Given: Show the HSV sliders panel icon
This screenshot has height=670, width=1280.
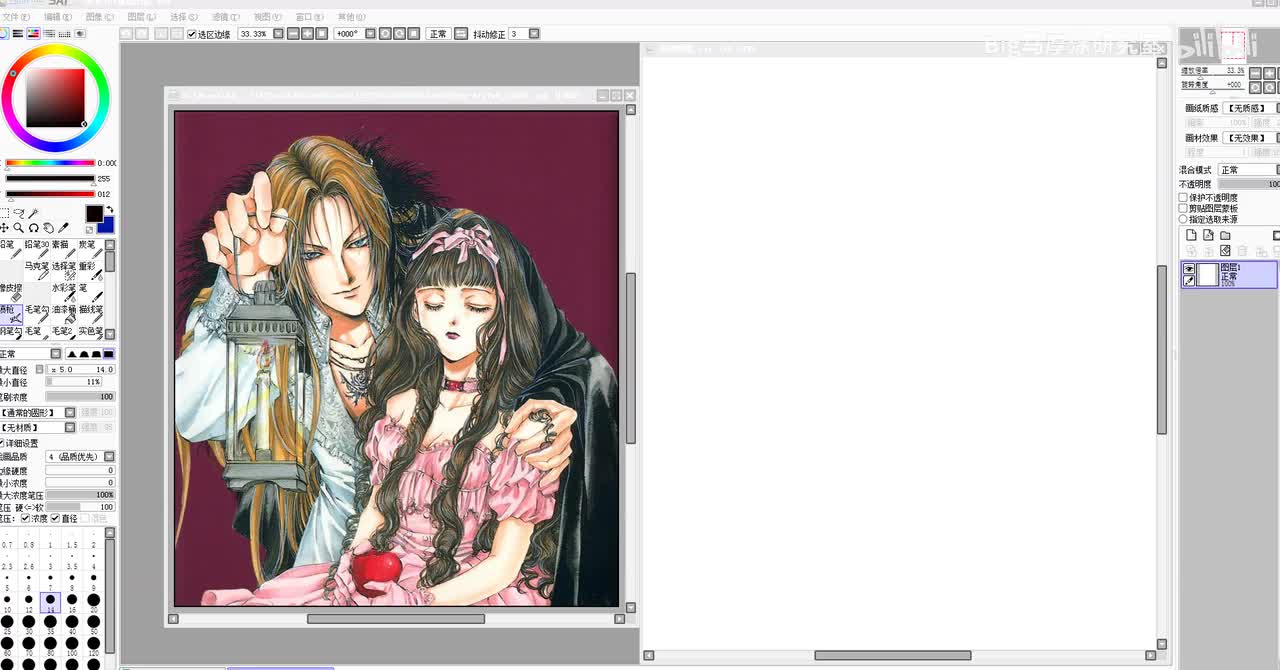Looking at the screenshot, I should coord(33,34).
